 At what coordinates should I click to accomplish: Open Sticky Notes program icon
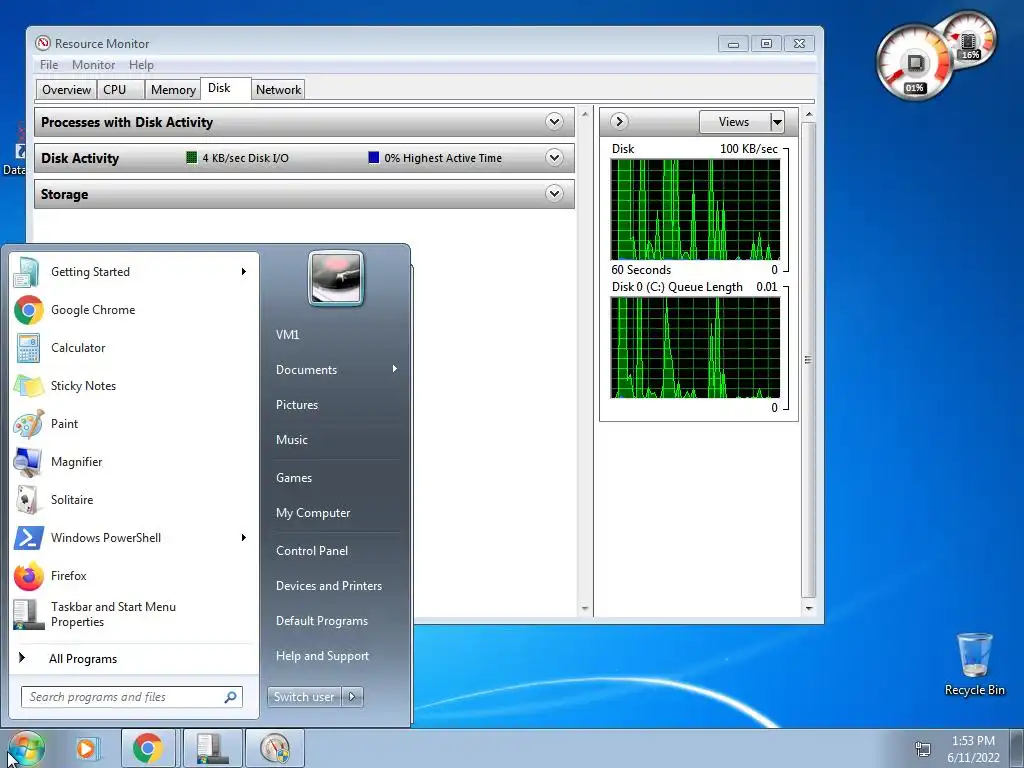coord(29,385)
